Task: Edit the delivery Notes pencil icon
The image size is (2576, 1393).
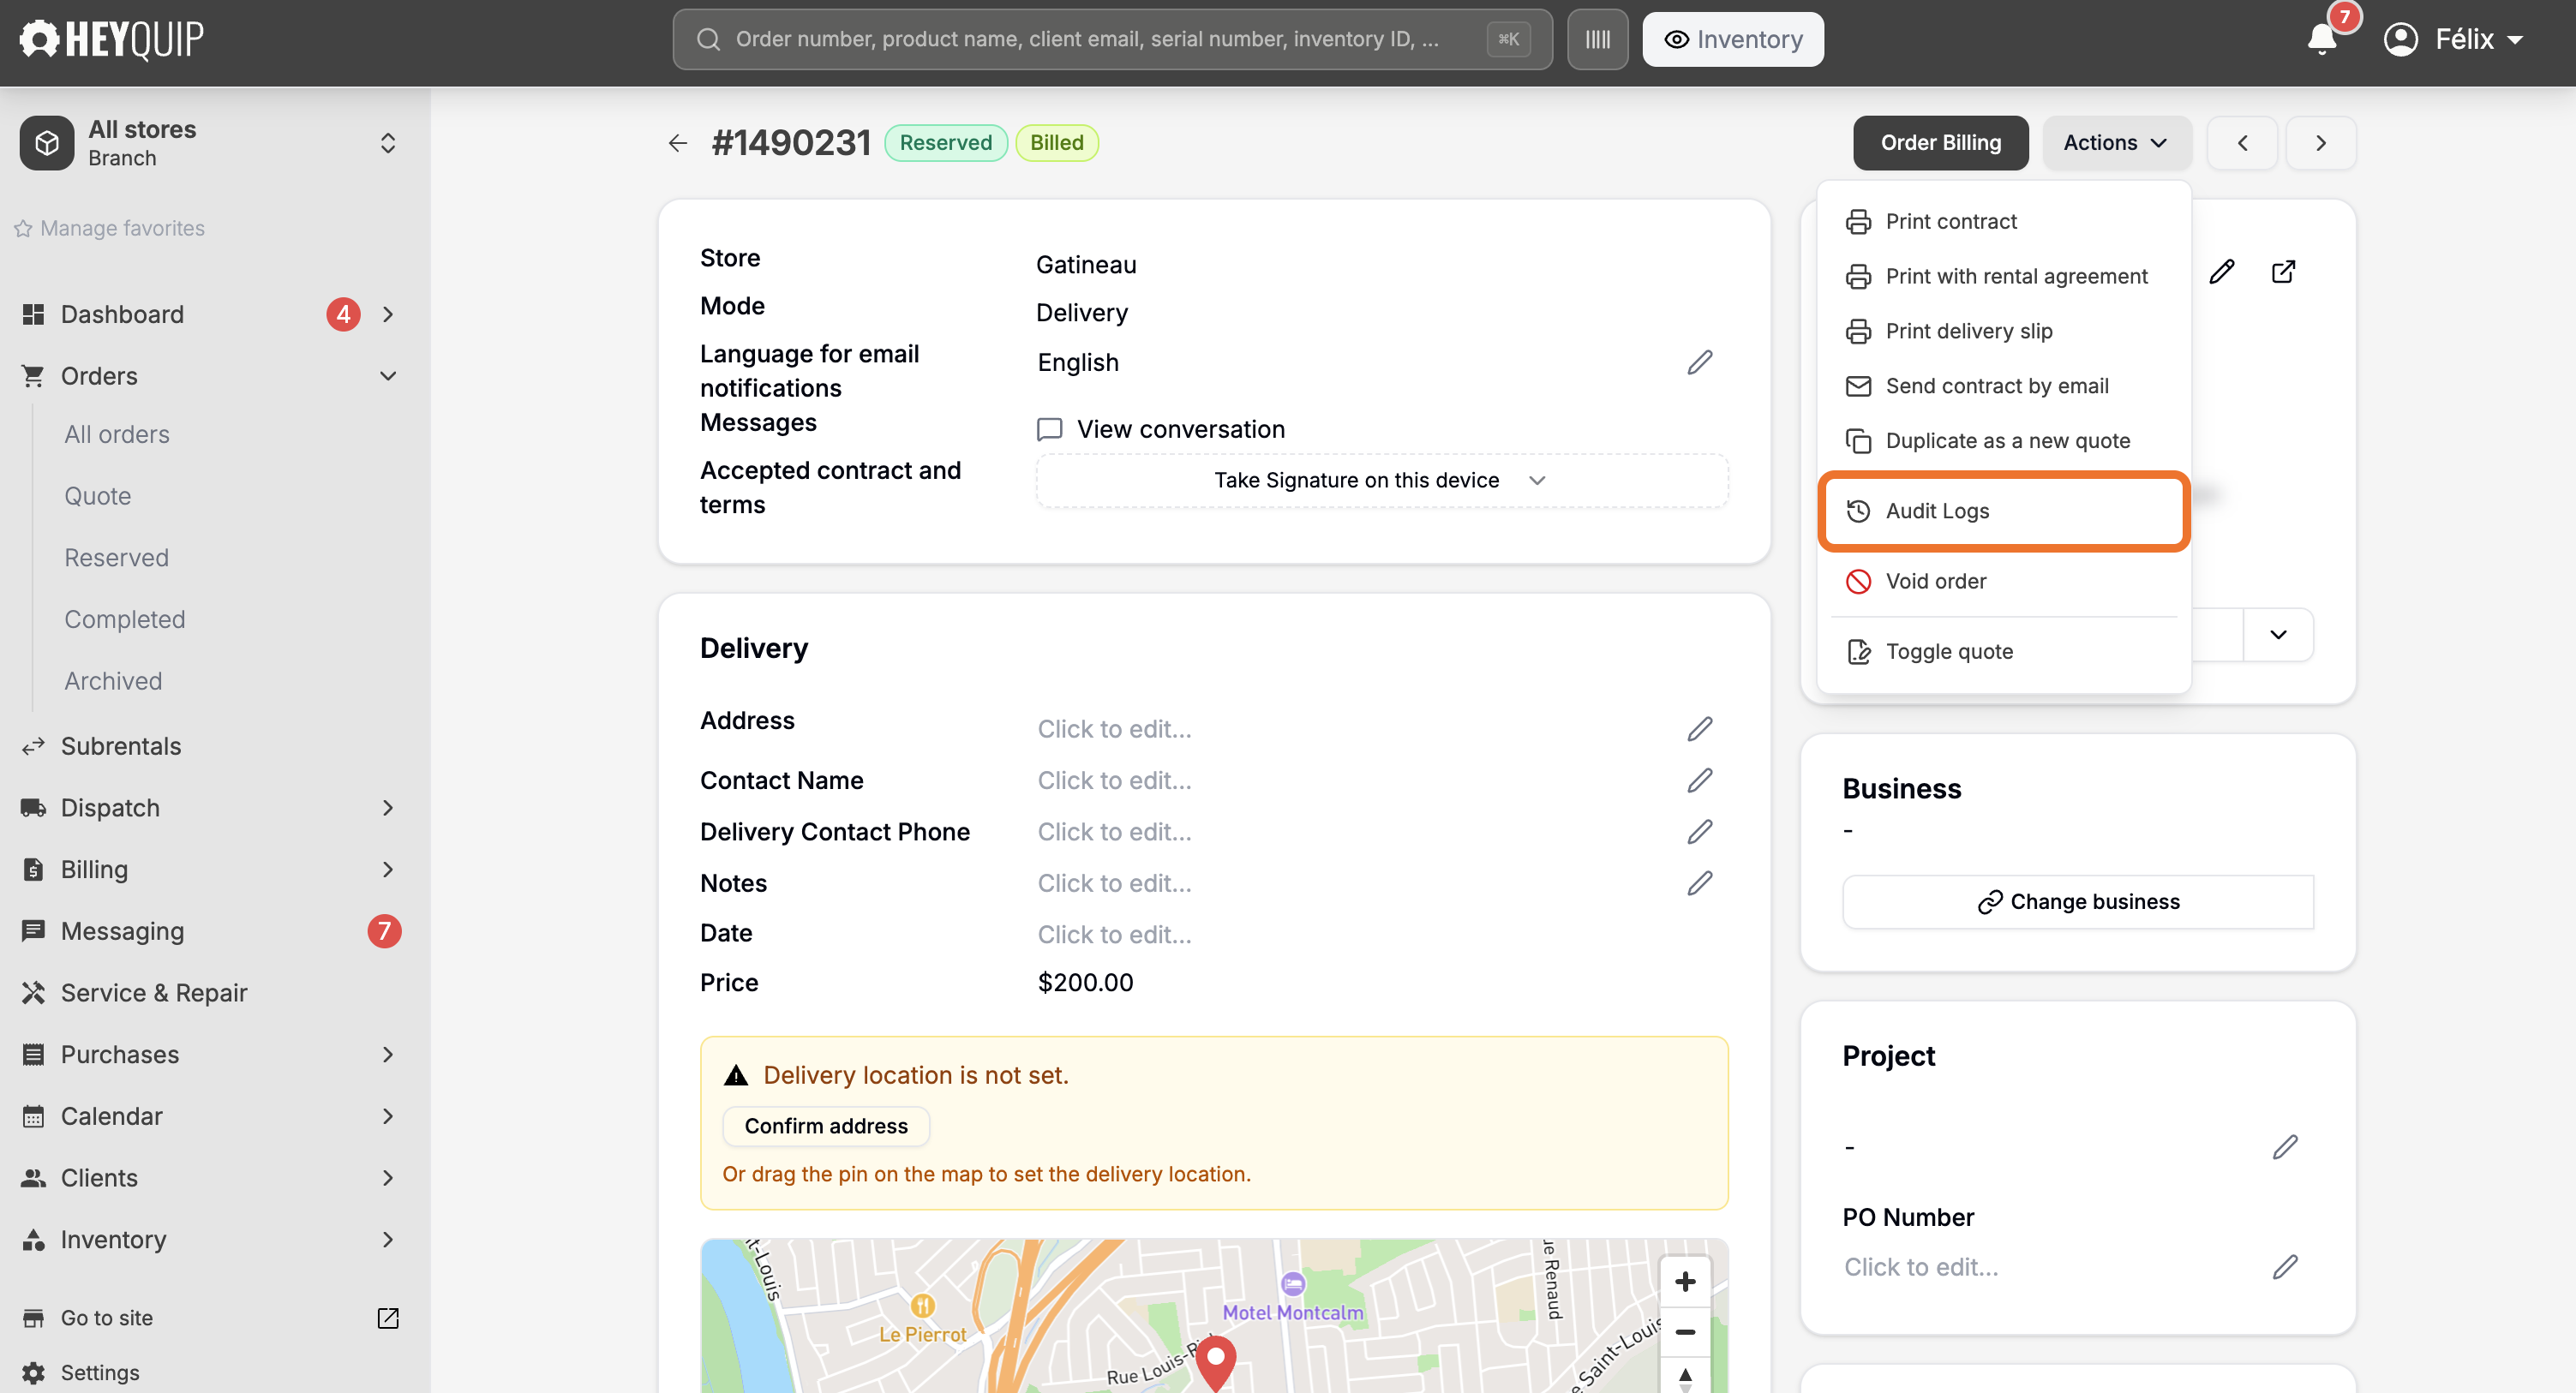Action: point(1700,883)
